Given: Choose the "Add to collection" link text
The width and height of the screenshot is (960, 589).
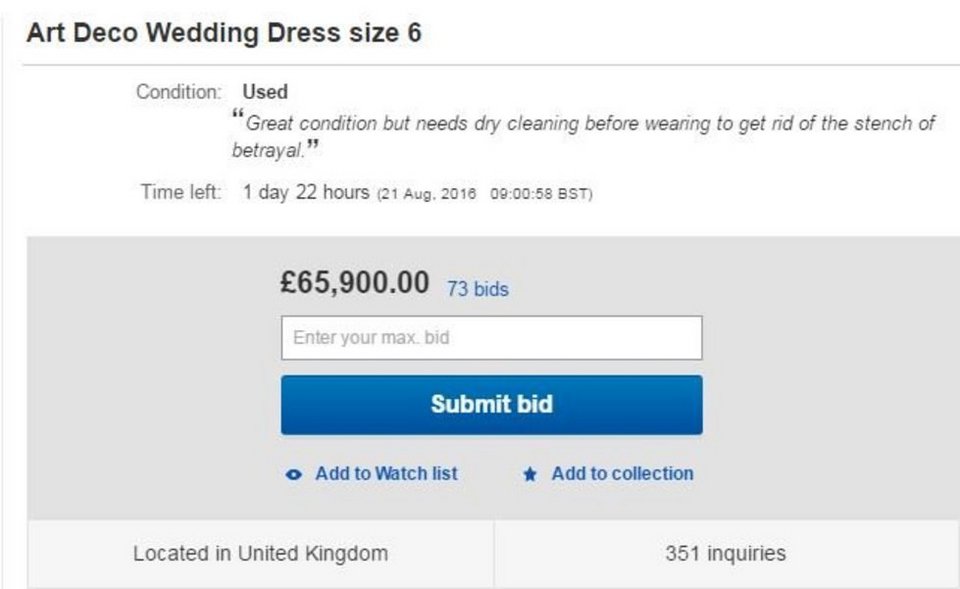Looking at the screenshot, I should pos(622,474).
